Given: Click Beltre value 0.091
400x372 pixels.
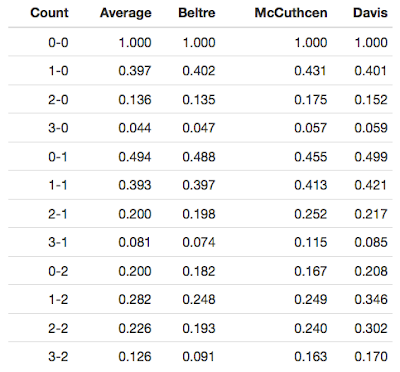Looking at the screenshot, I should [199, 357].
